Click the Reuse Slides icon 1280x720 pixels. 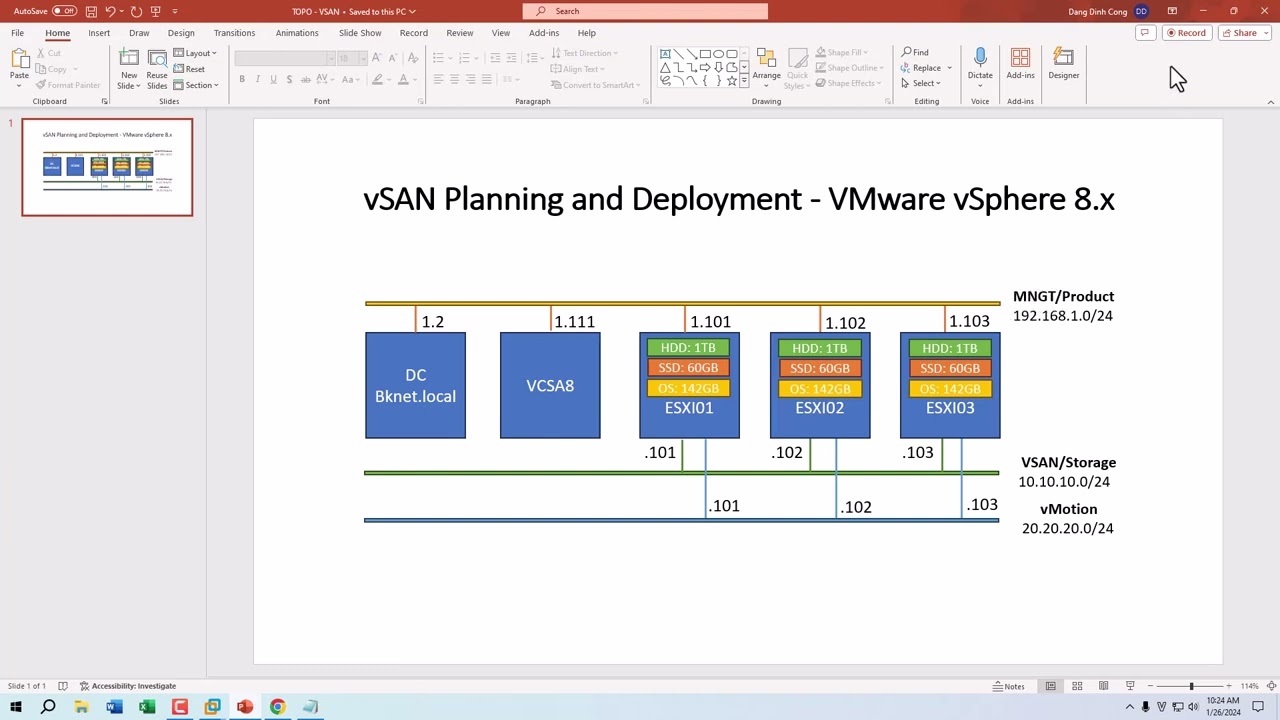[157, 60]
